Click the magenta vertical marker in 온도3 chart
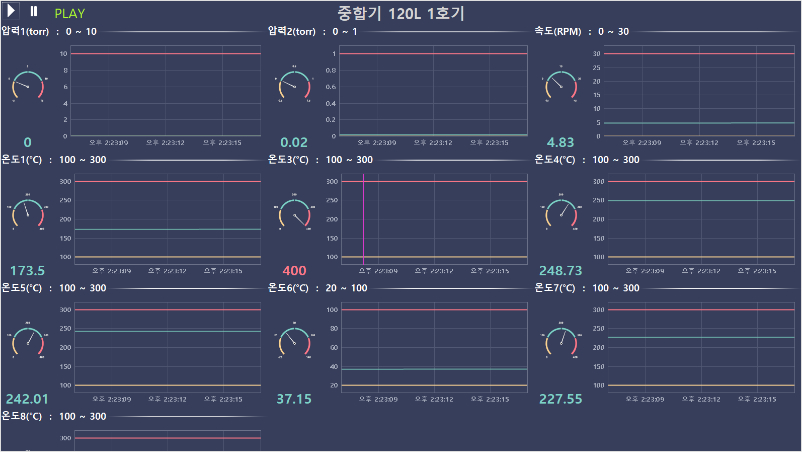The width and height of the screenshot is (802, 452). (x=364, y=219)
